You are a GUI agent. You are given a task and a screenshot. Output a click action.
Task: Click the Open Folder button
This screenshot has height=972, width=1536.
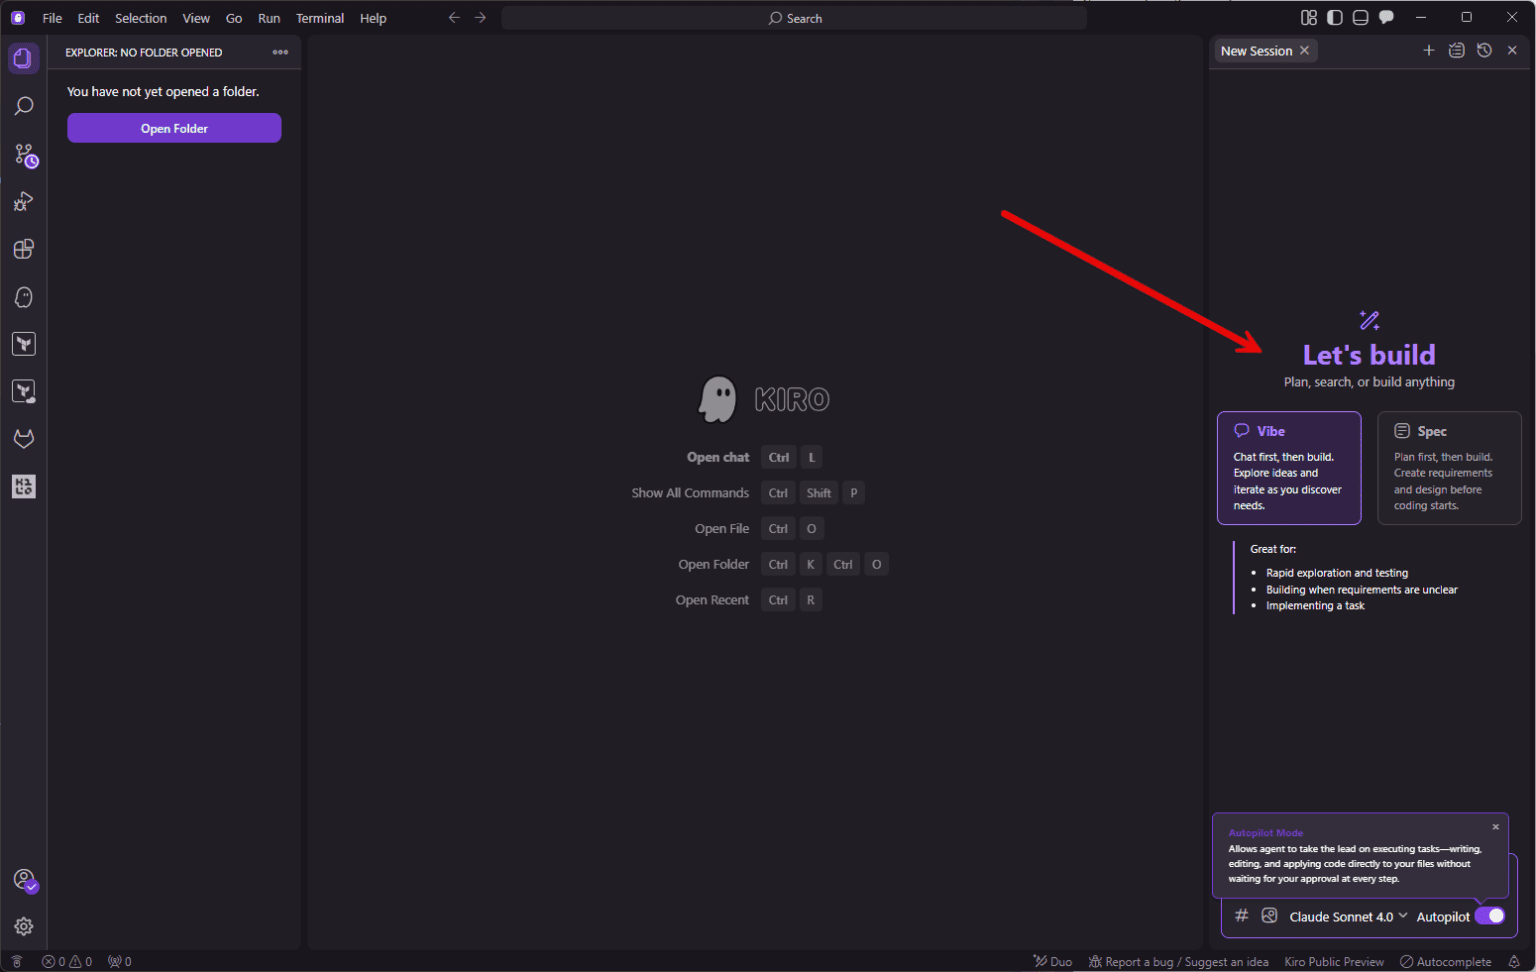click(174, 128)
